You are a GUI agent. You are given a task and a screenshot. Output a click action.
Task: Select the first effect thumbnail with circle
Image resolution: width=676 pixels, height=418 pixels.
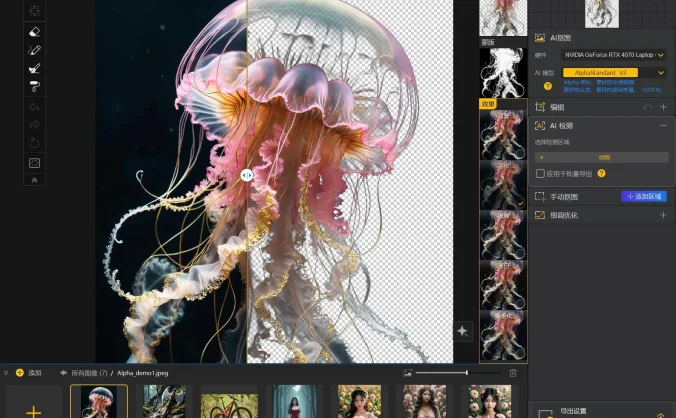[x=503, y=135]
